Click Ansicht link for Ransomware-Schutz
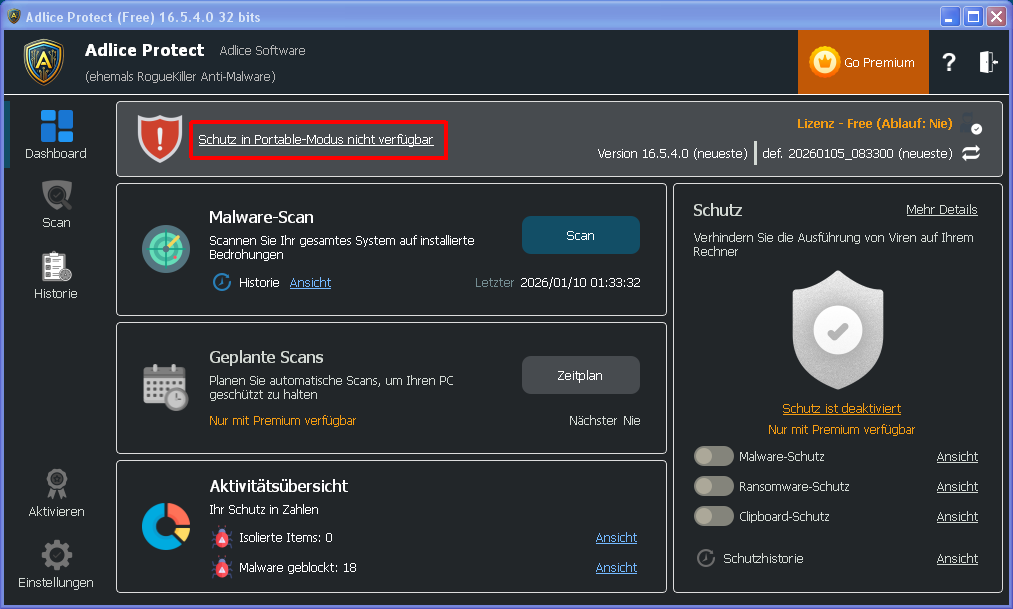The height and width of the screenshot is (609, 1013). click(x=957, y=486)
